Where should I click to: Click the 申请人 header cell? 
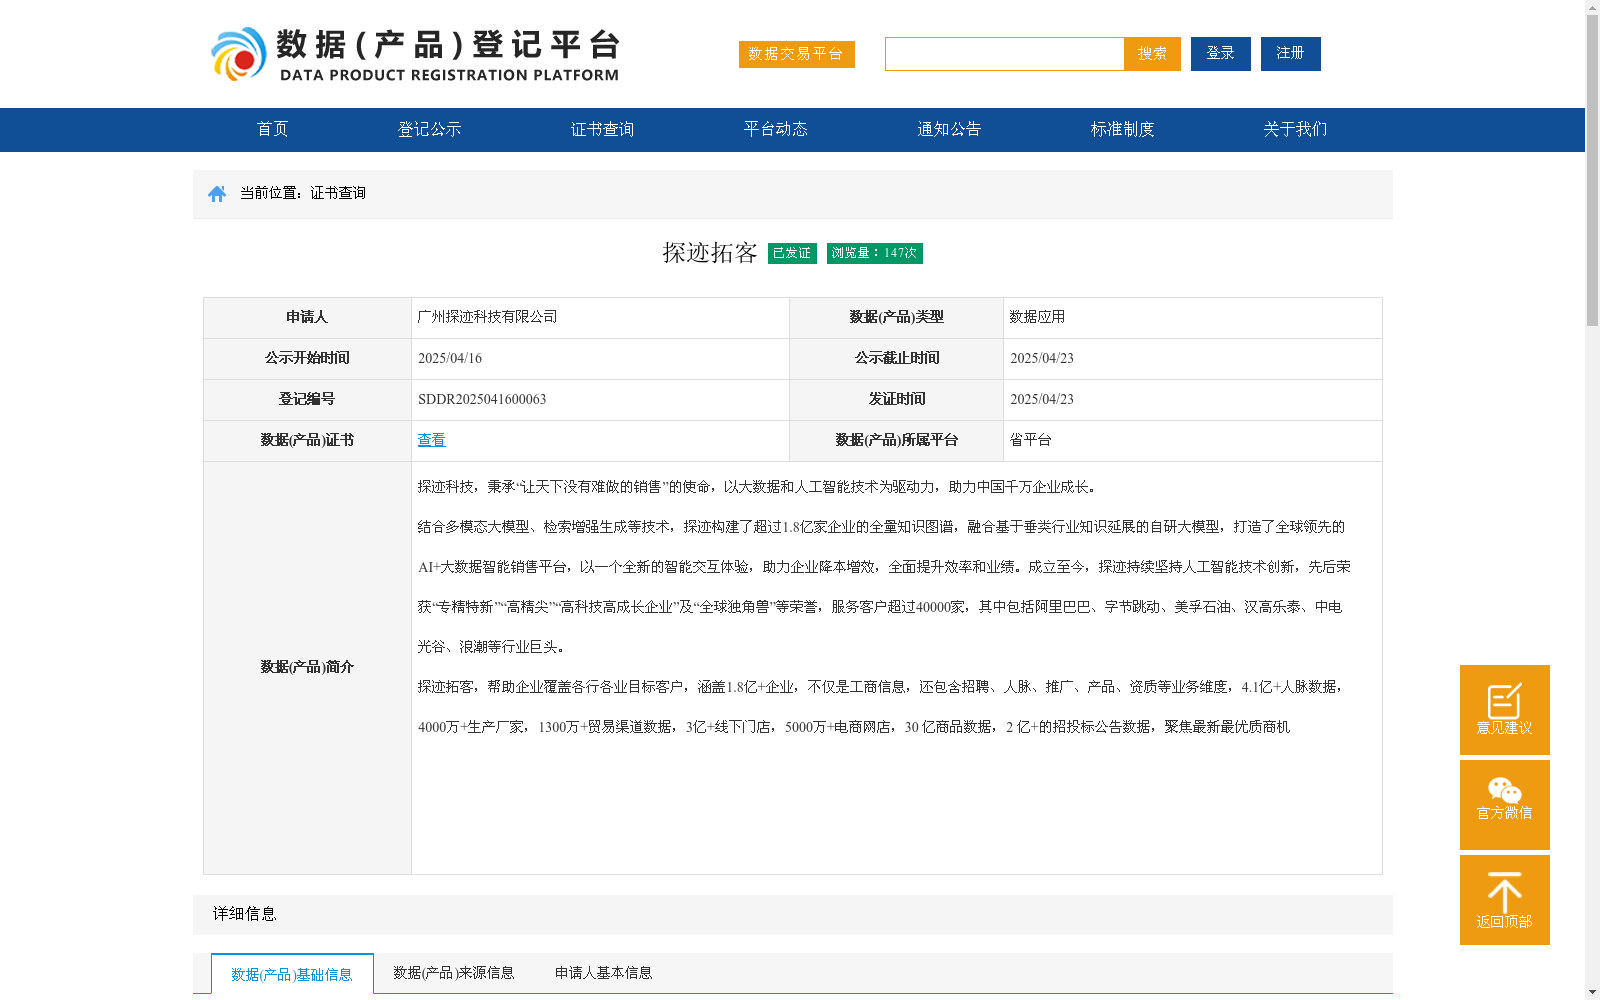pyautogui.click(x=307, y=317)
